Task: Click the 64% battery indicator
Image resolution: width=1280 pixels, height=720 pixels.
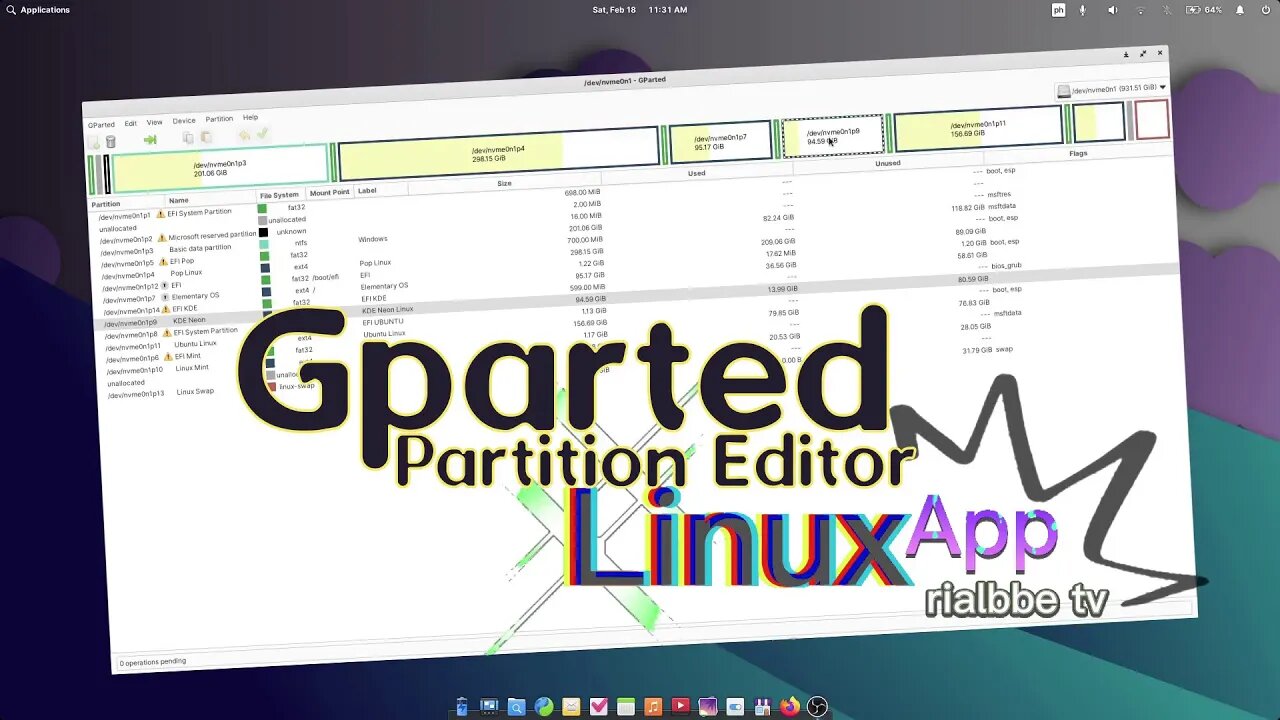Action: click(1204, 10)
